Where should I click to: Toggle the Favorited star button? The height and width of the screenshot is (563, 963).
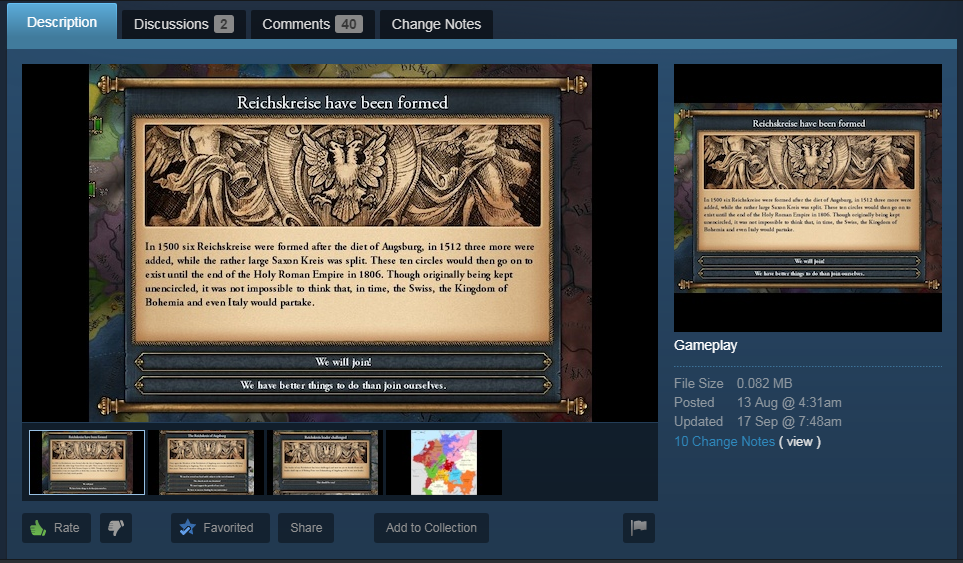[x=220, y=528]
